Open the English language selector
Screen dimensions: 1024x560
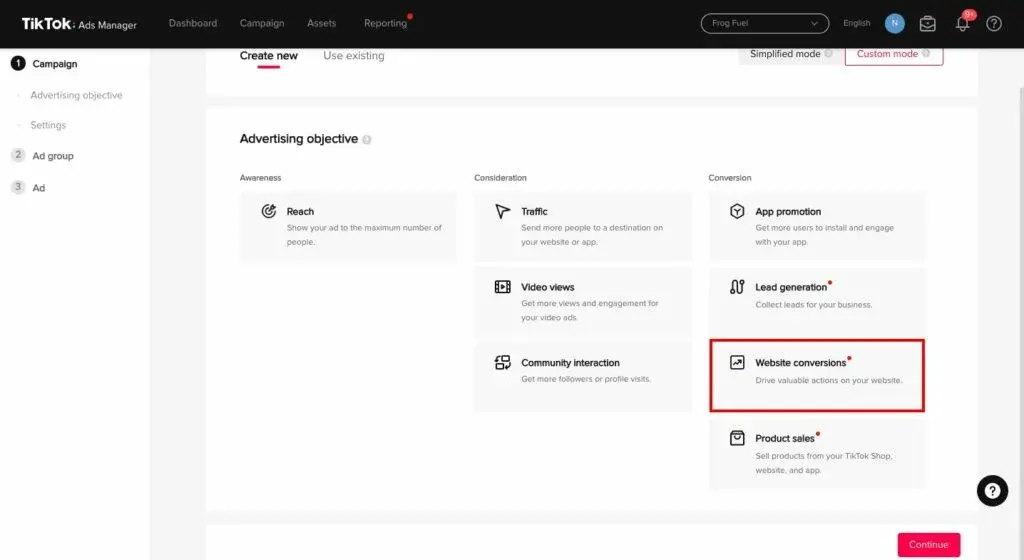pos(857,23)
